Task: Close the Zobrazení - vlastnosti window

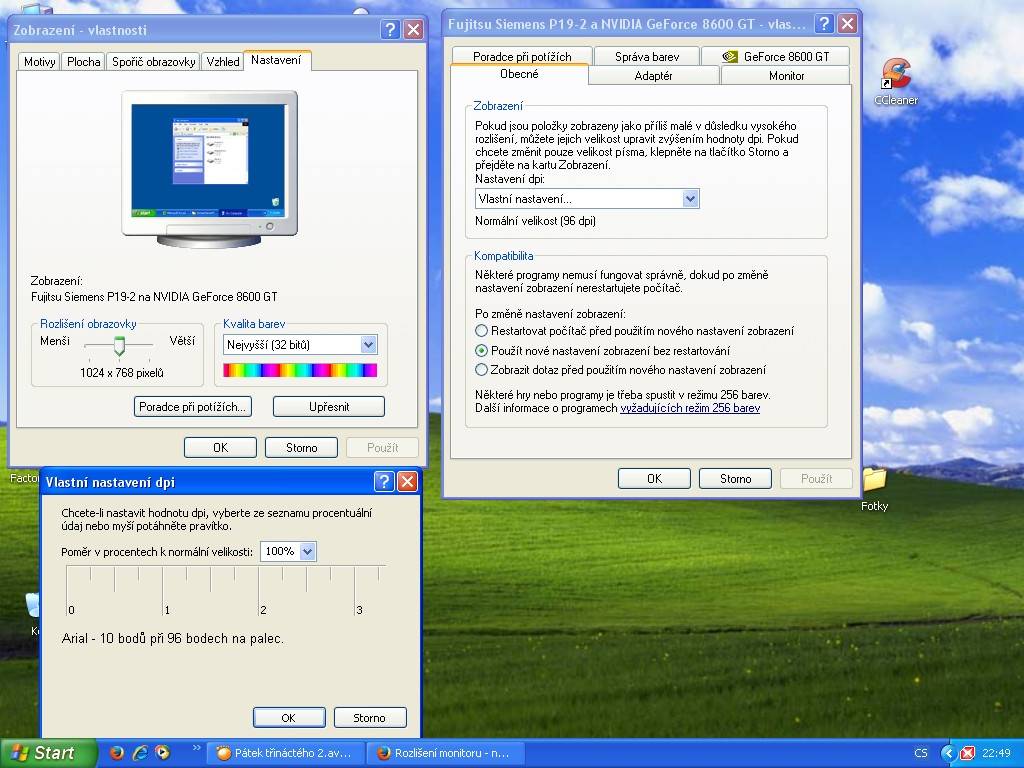Action: tap(413, 29)
